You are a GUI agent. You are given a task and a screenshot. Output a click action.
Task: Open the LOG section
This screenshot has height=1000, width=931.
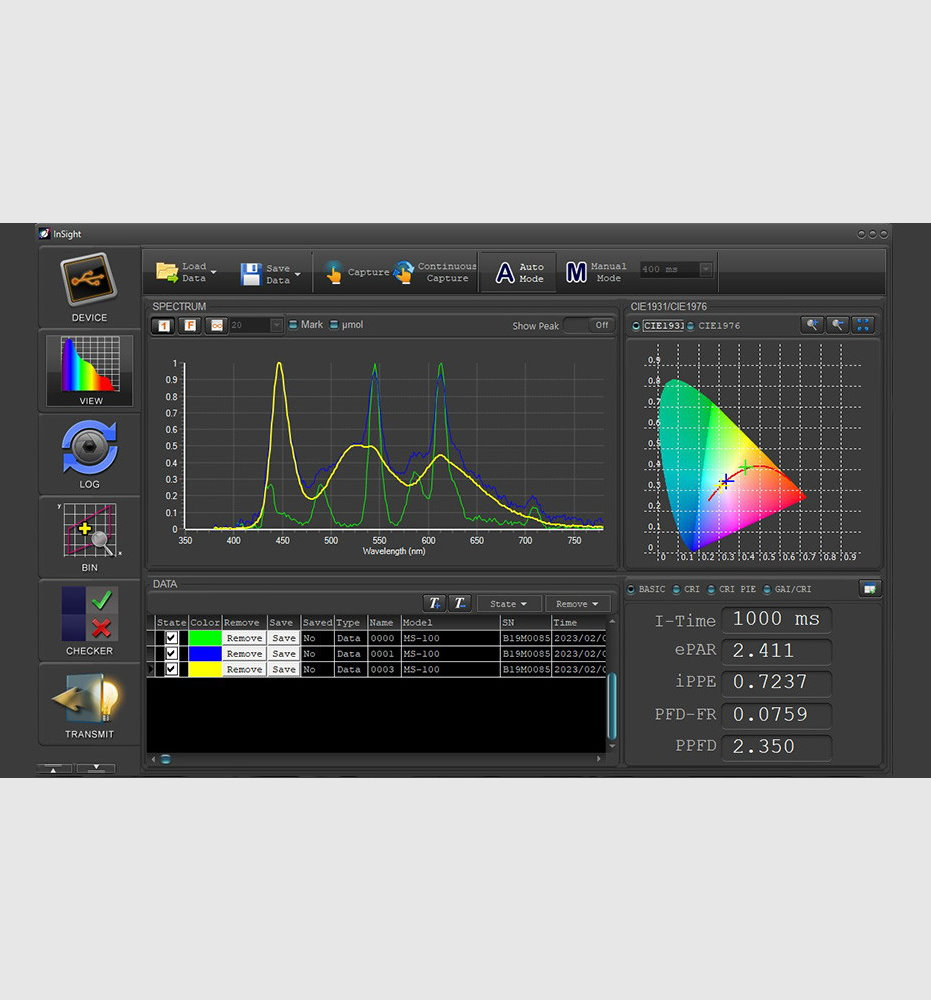pyautogui.click(x=89, y=453)
